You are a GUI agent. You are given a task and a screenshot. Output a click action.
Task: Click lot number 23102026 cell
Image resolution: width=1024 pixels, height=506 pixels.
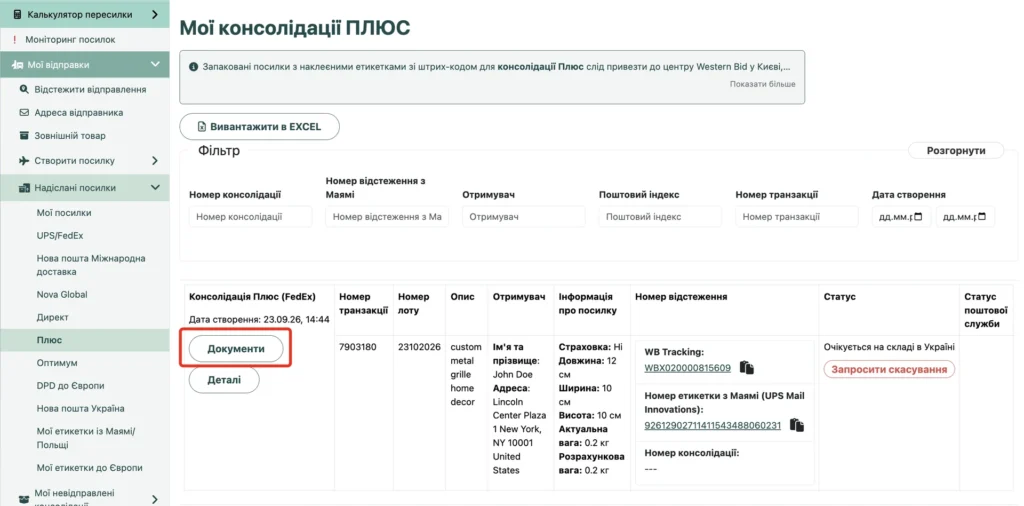coord(419,347)
